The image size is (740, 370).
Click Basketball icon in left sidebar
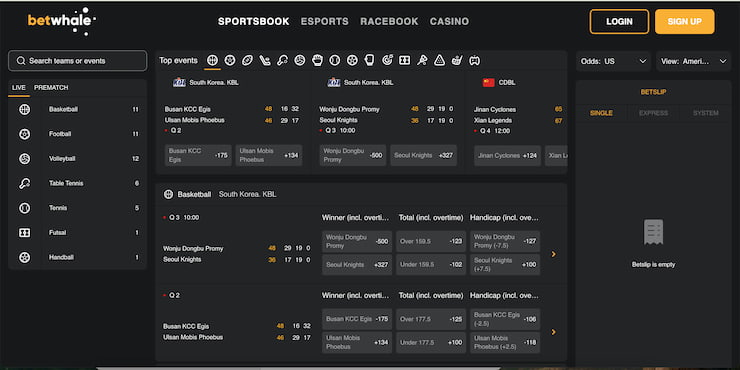pyautogui.click(x=25, y=109)
